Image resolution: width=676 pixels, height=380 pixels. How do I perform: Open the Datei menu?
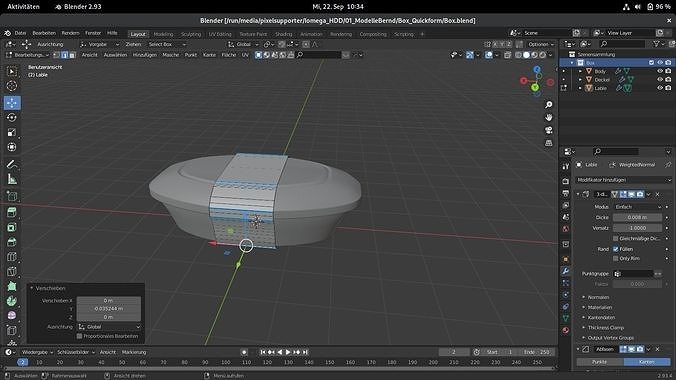coord(20,33)
